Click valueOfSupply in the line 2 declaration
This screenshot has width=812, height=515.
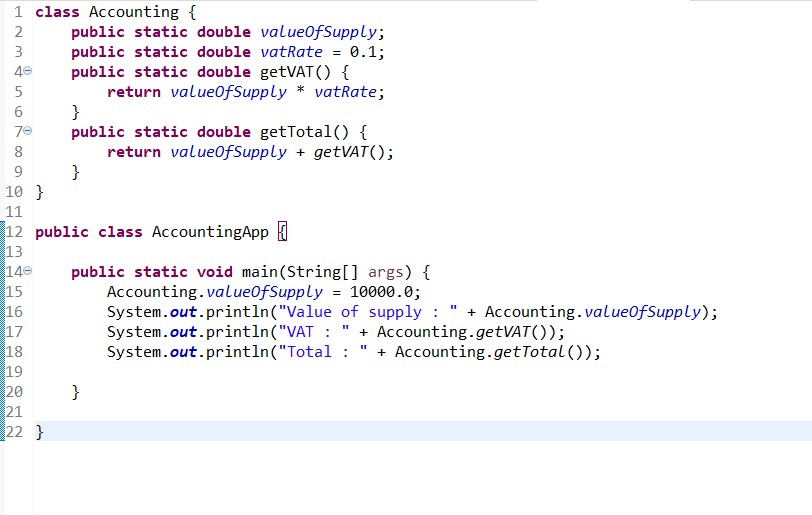[318, 33]
